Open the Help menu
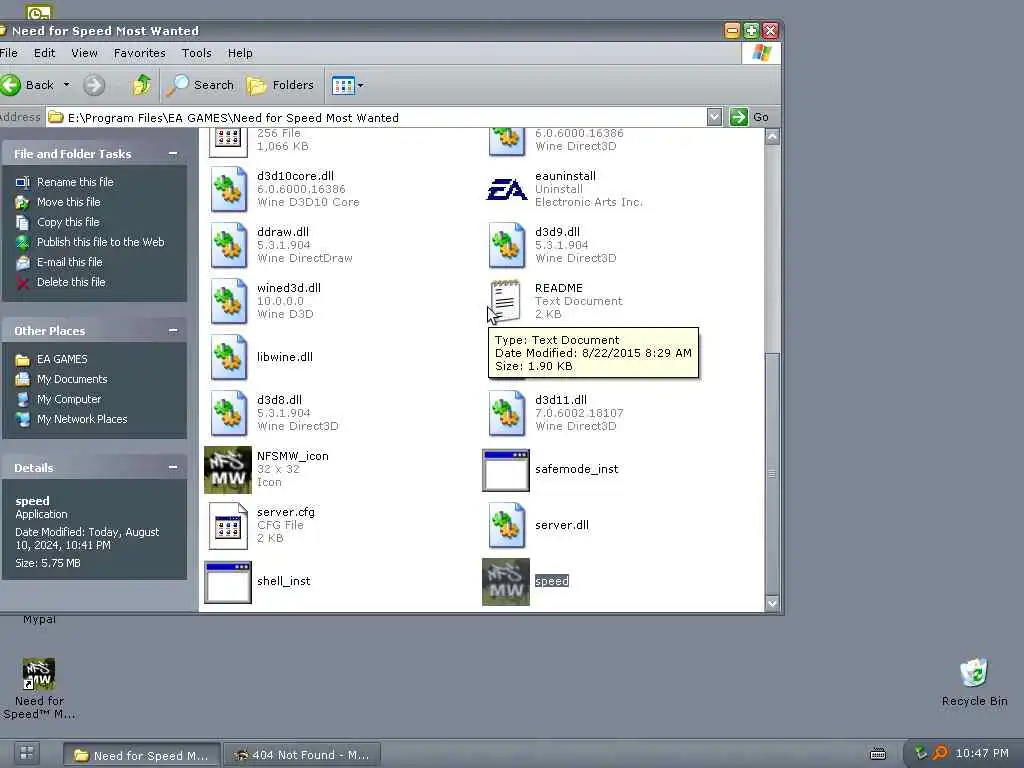This screenshot has width=1024, height=768. click(x=240, y=53)
